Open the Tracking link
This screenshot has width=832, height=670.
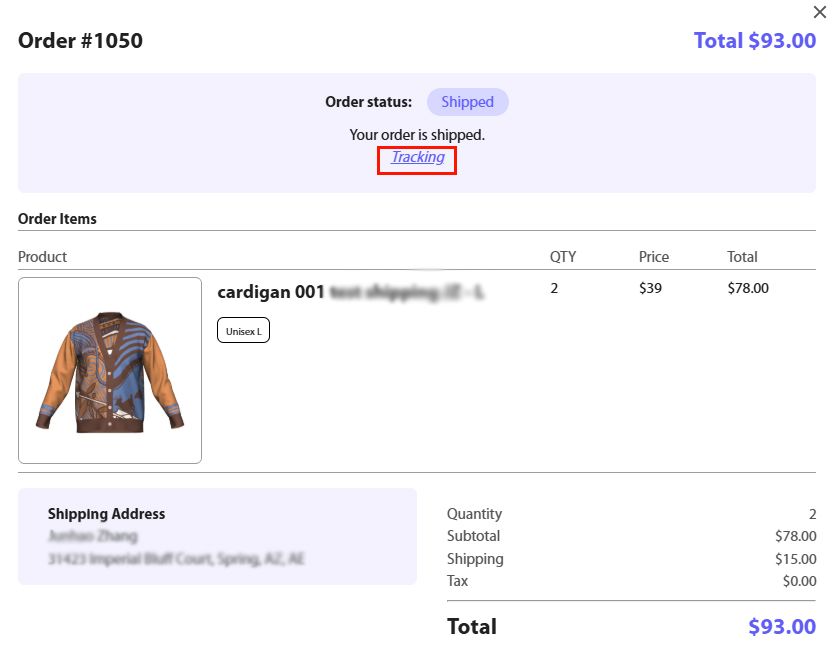click(x=418, y=158)
